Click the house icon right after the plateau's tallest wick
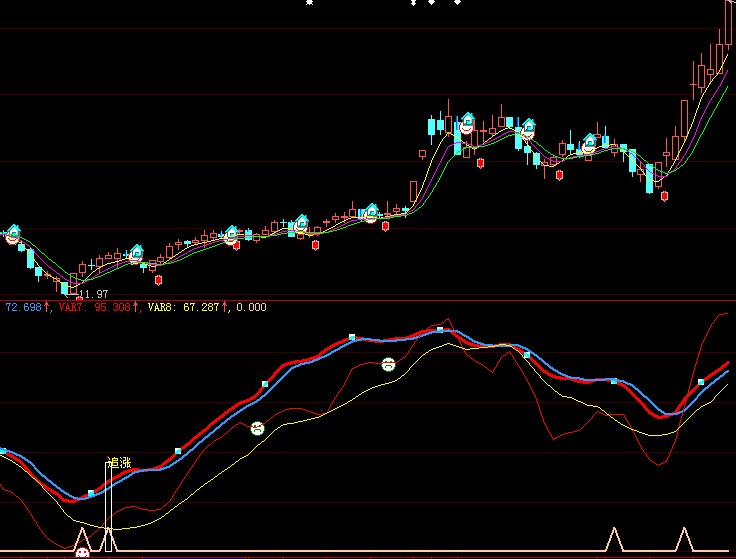736x559 pixels. (468, 120)
